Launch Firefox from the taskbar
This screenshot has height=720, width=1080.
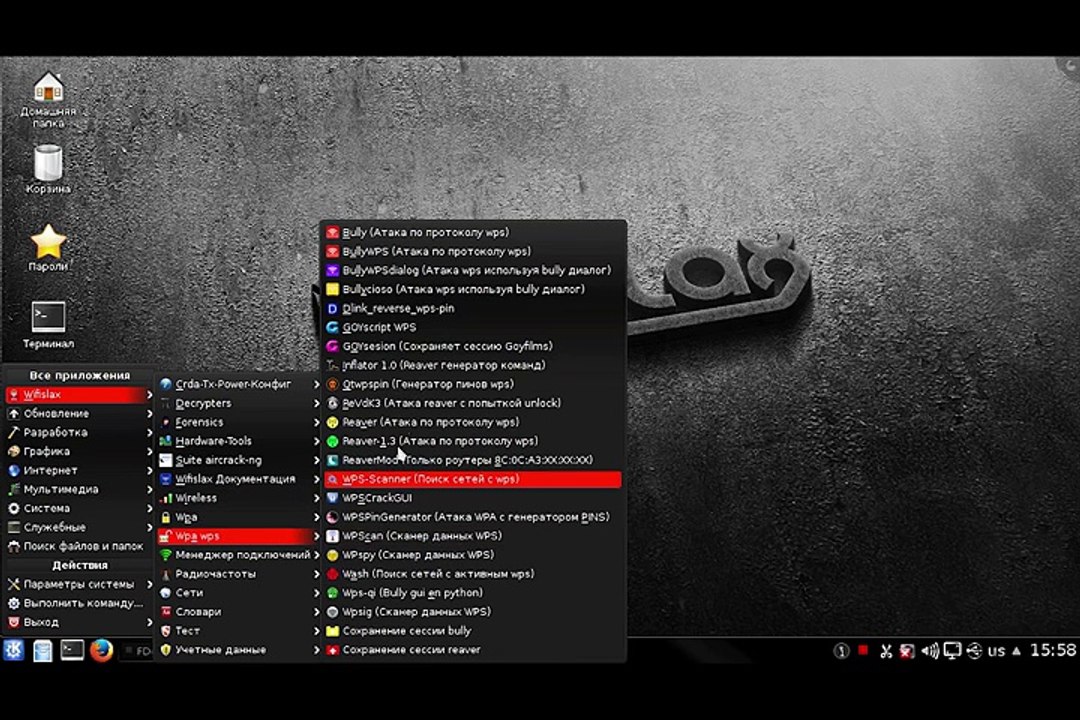[x=101, y=650]
